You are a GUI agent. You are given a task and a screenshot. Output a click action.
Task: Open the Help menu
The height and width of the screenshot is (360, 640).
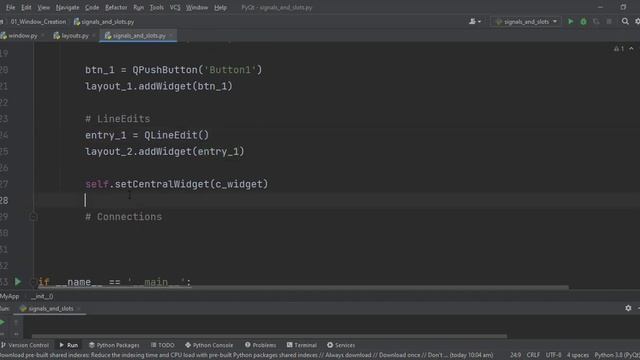point(220,7)
